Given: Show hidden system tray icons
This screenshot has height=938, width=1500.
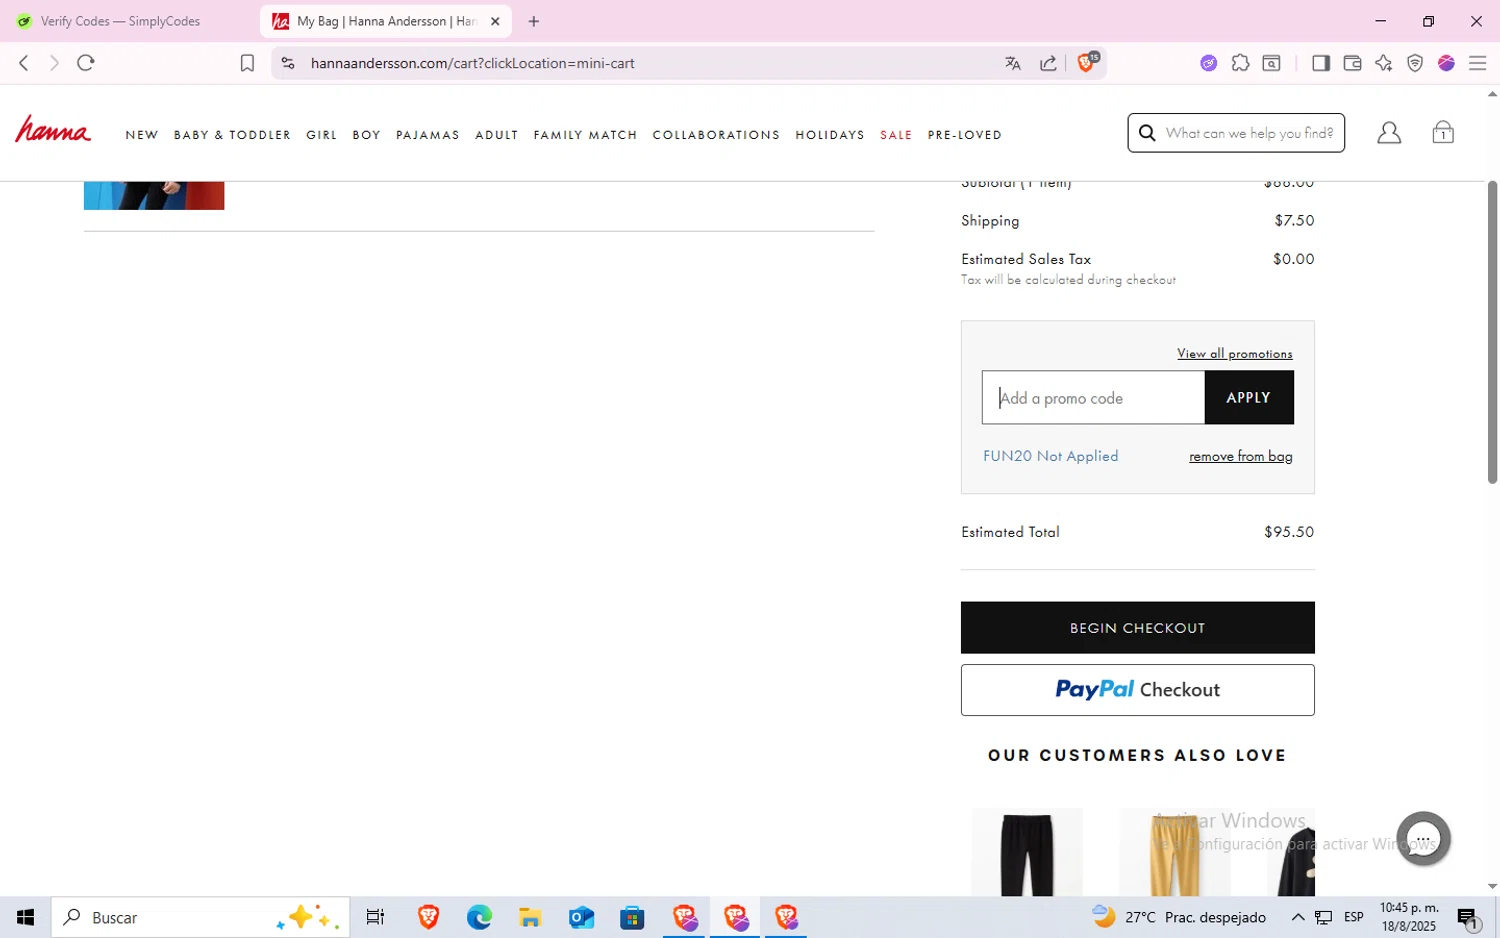Looking at the screenshot, I should (1298, 917).
